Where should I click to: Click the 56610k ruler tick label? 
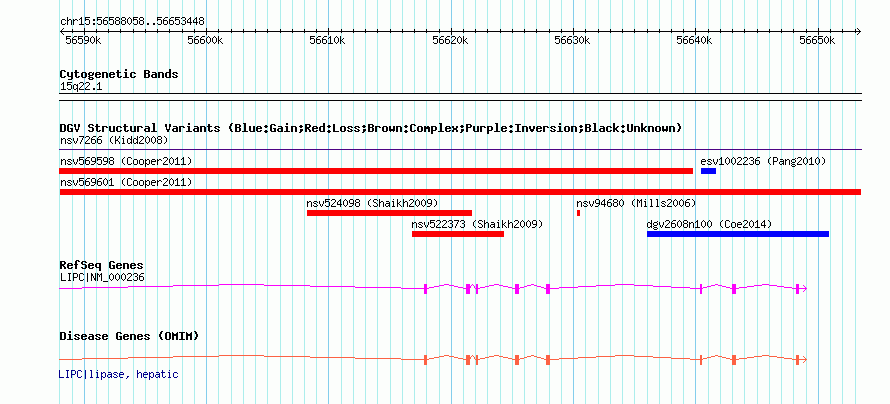(x=328, y=41)
